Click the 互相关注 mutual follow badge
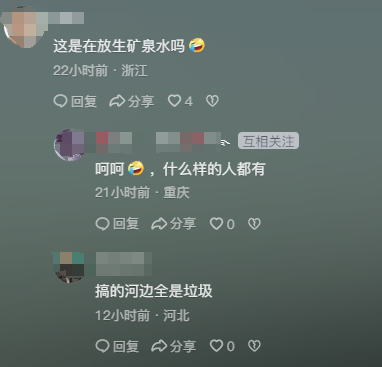This screenshot has height=367, width=382. [268, 141]
